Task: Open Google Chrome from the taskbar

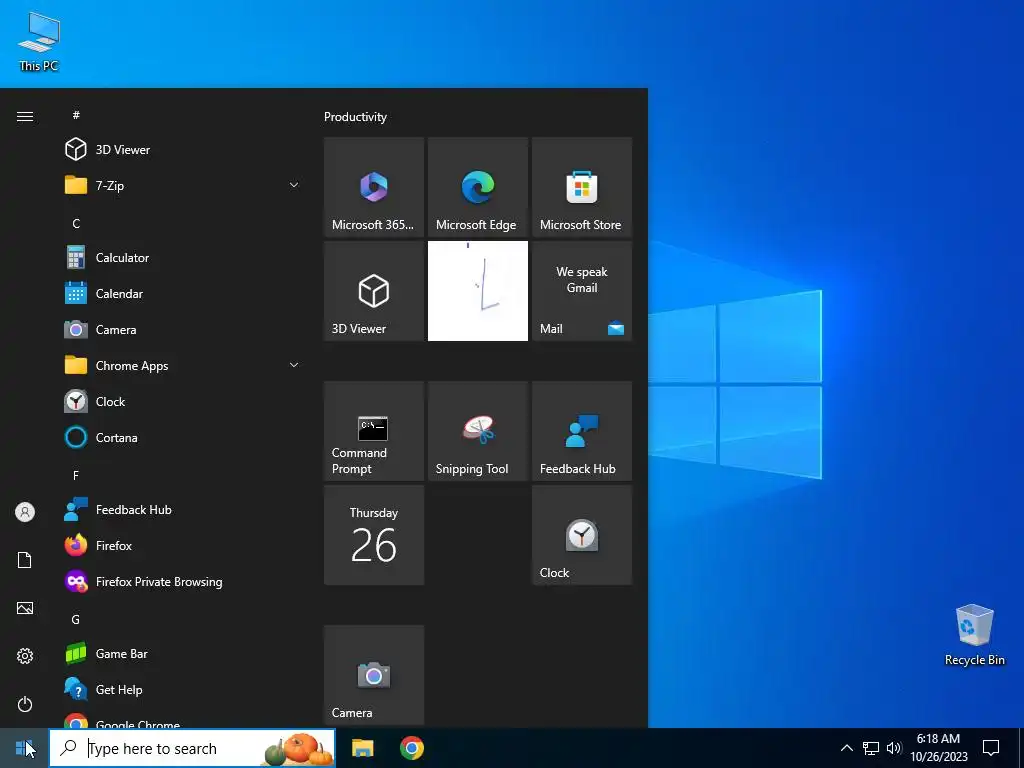Action: pos(411,748)
